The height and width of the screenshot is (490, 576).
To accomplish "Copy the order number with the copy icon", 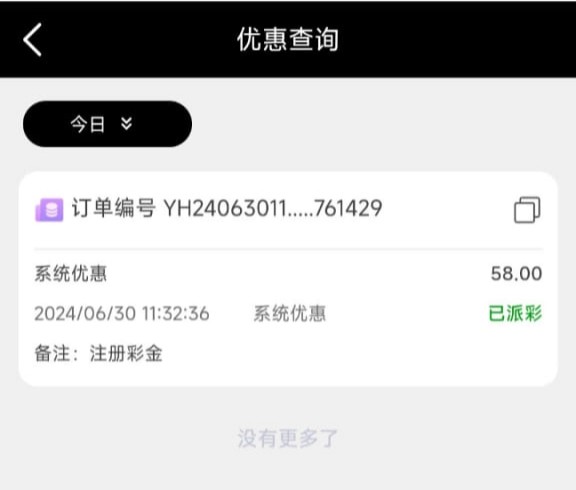I will click(x=527, y=210).
